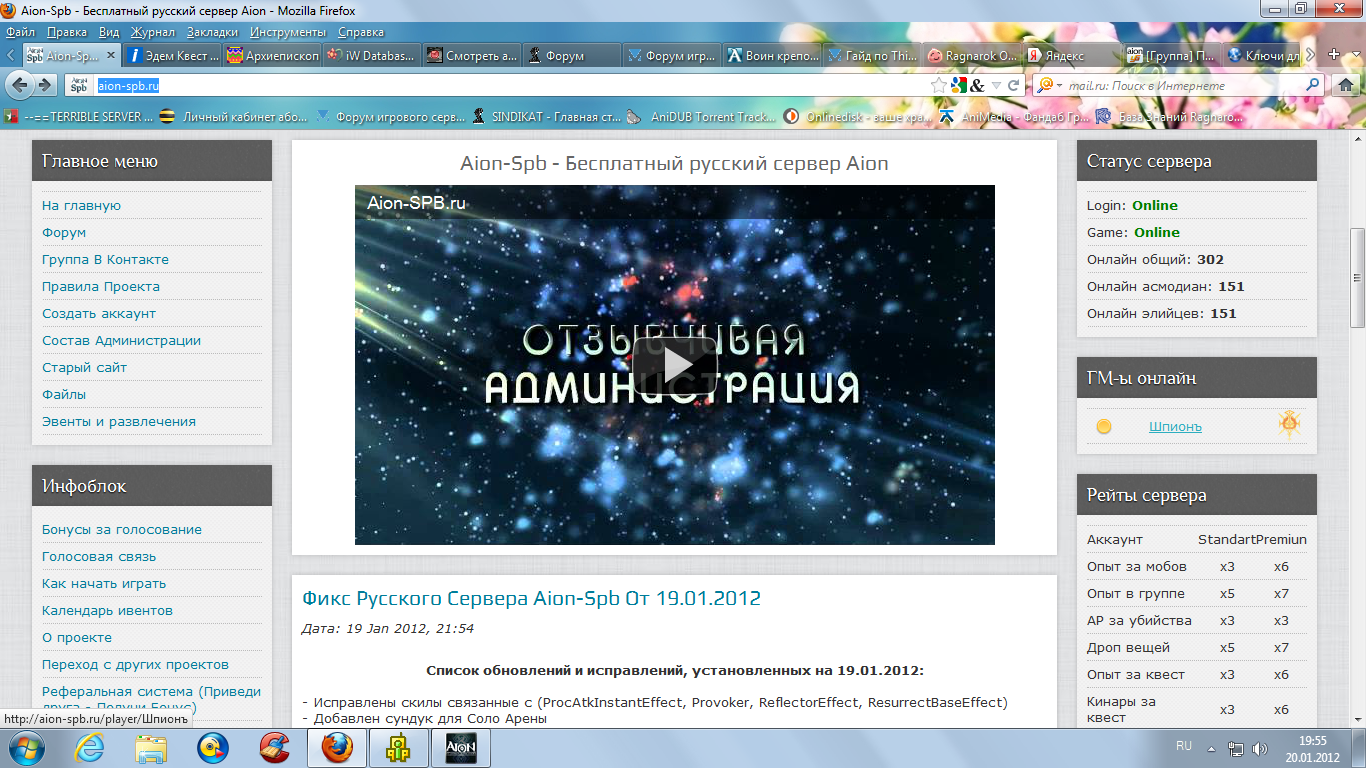The height and width of the screenshot is (768, 1366).
Task: Open the На главную menu link
Action: click(81, 205)
